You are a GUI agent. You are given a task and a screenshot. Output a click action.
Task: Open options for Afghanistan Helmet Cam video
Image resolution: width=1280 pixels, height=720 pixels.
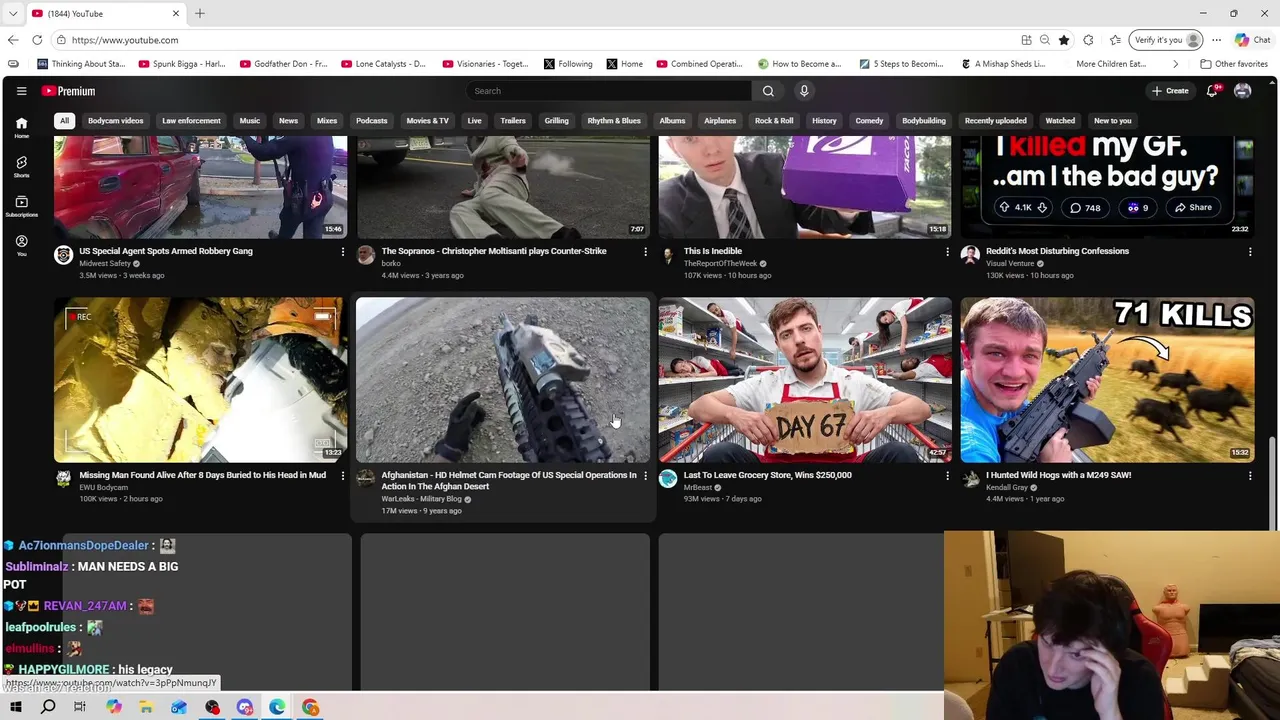pyautogui.click(x=645, y=476)
